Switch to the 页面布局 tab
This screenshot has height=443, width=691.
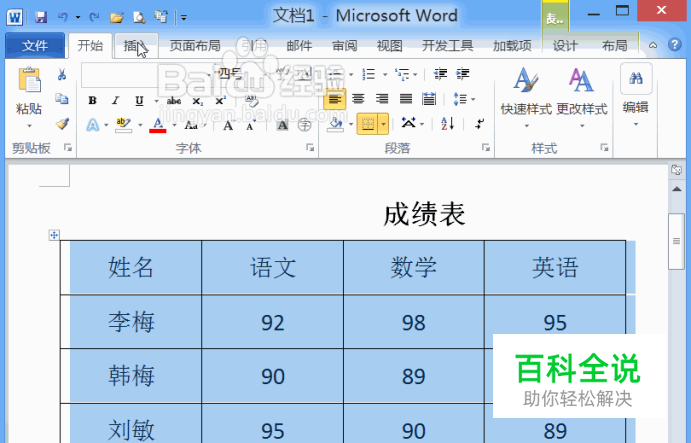pos(195,45)
